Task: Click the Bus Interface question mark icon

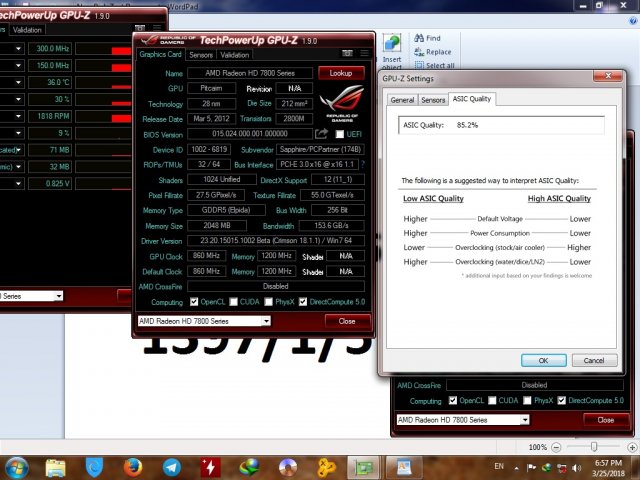Action: click(361, 164)
